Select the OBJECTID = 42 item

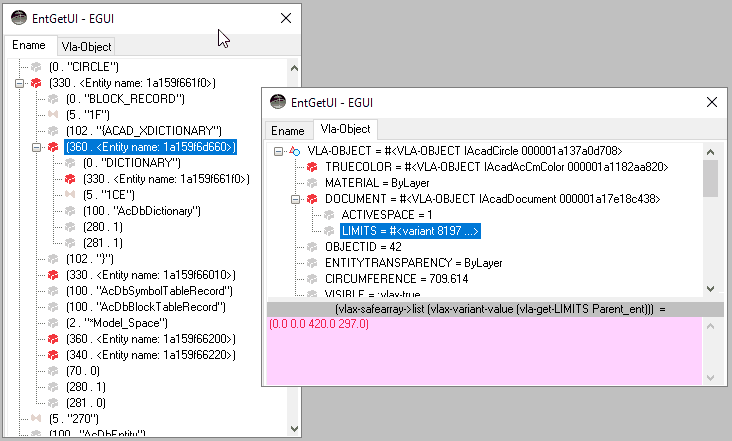coord(362,247)
